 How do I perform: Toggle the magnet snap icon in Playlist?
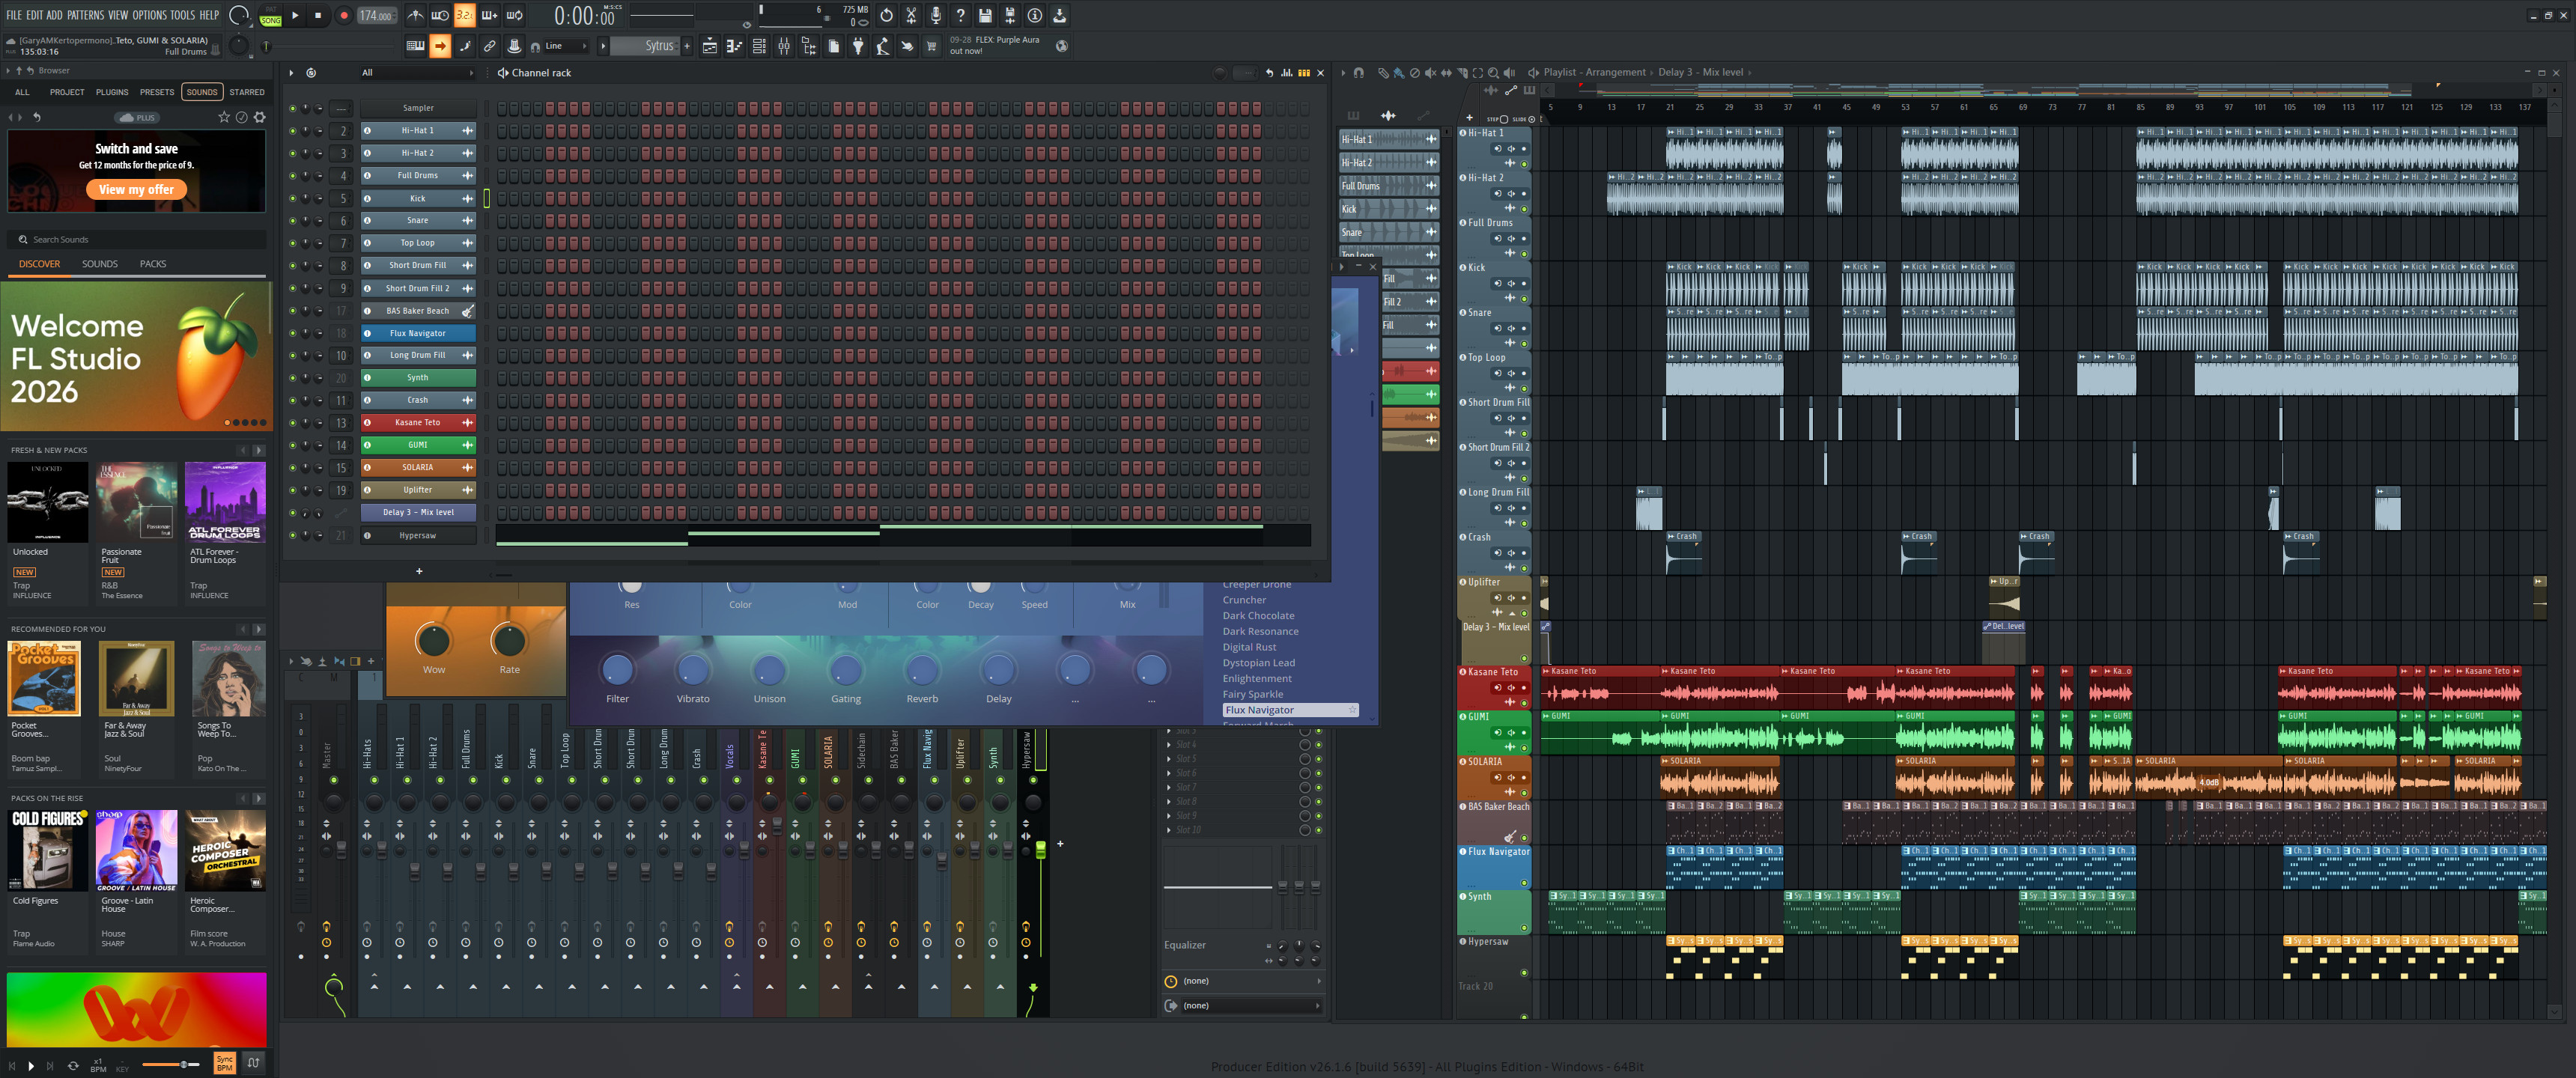point(1358,73)
